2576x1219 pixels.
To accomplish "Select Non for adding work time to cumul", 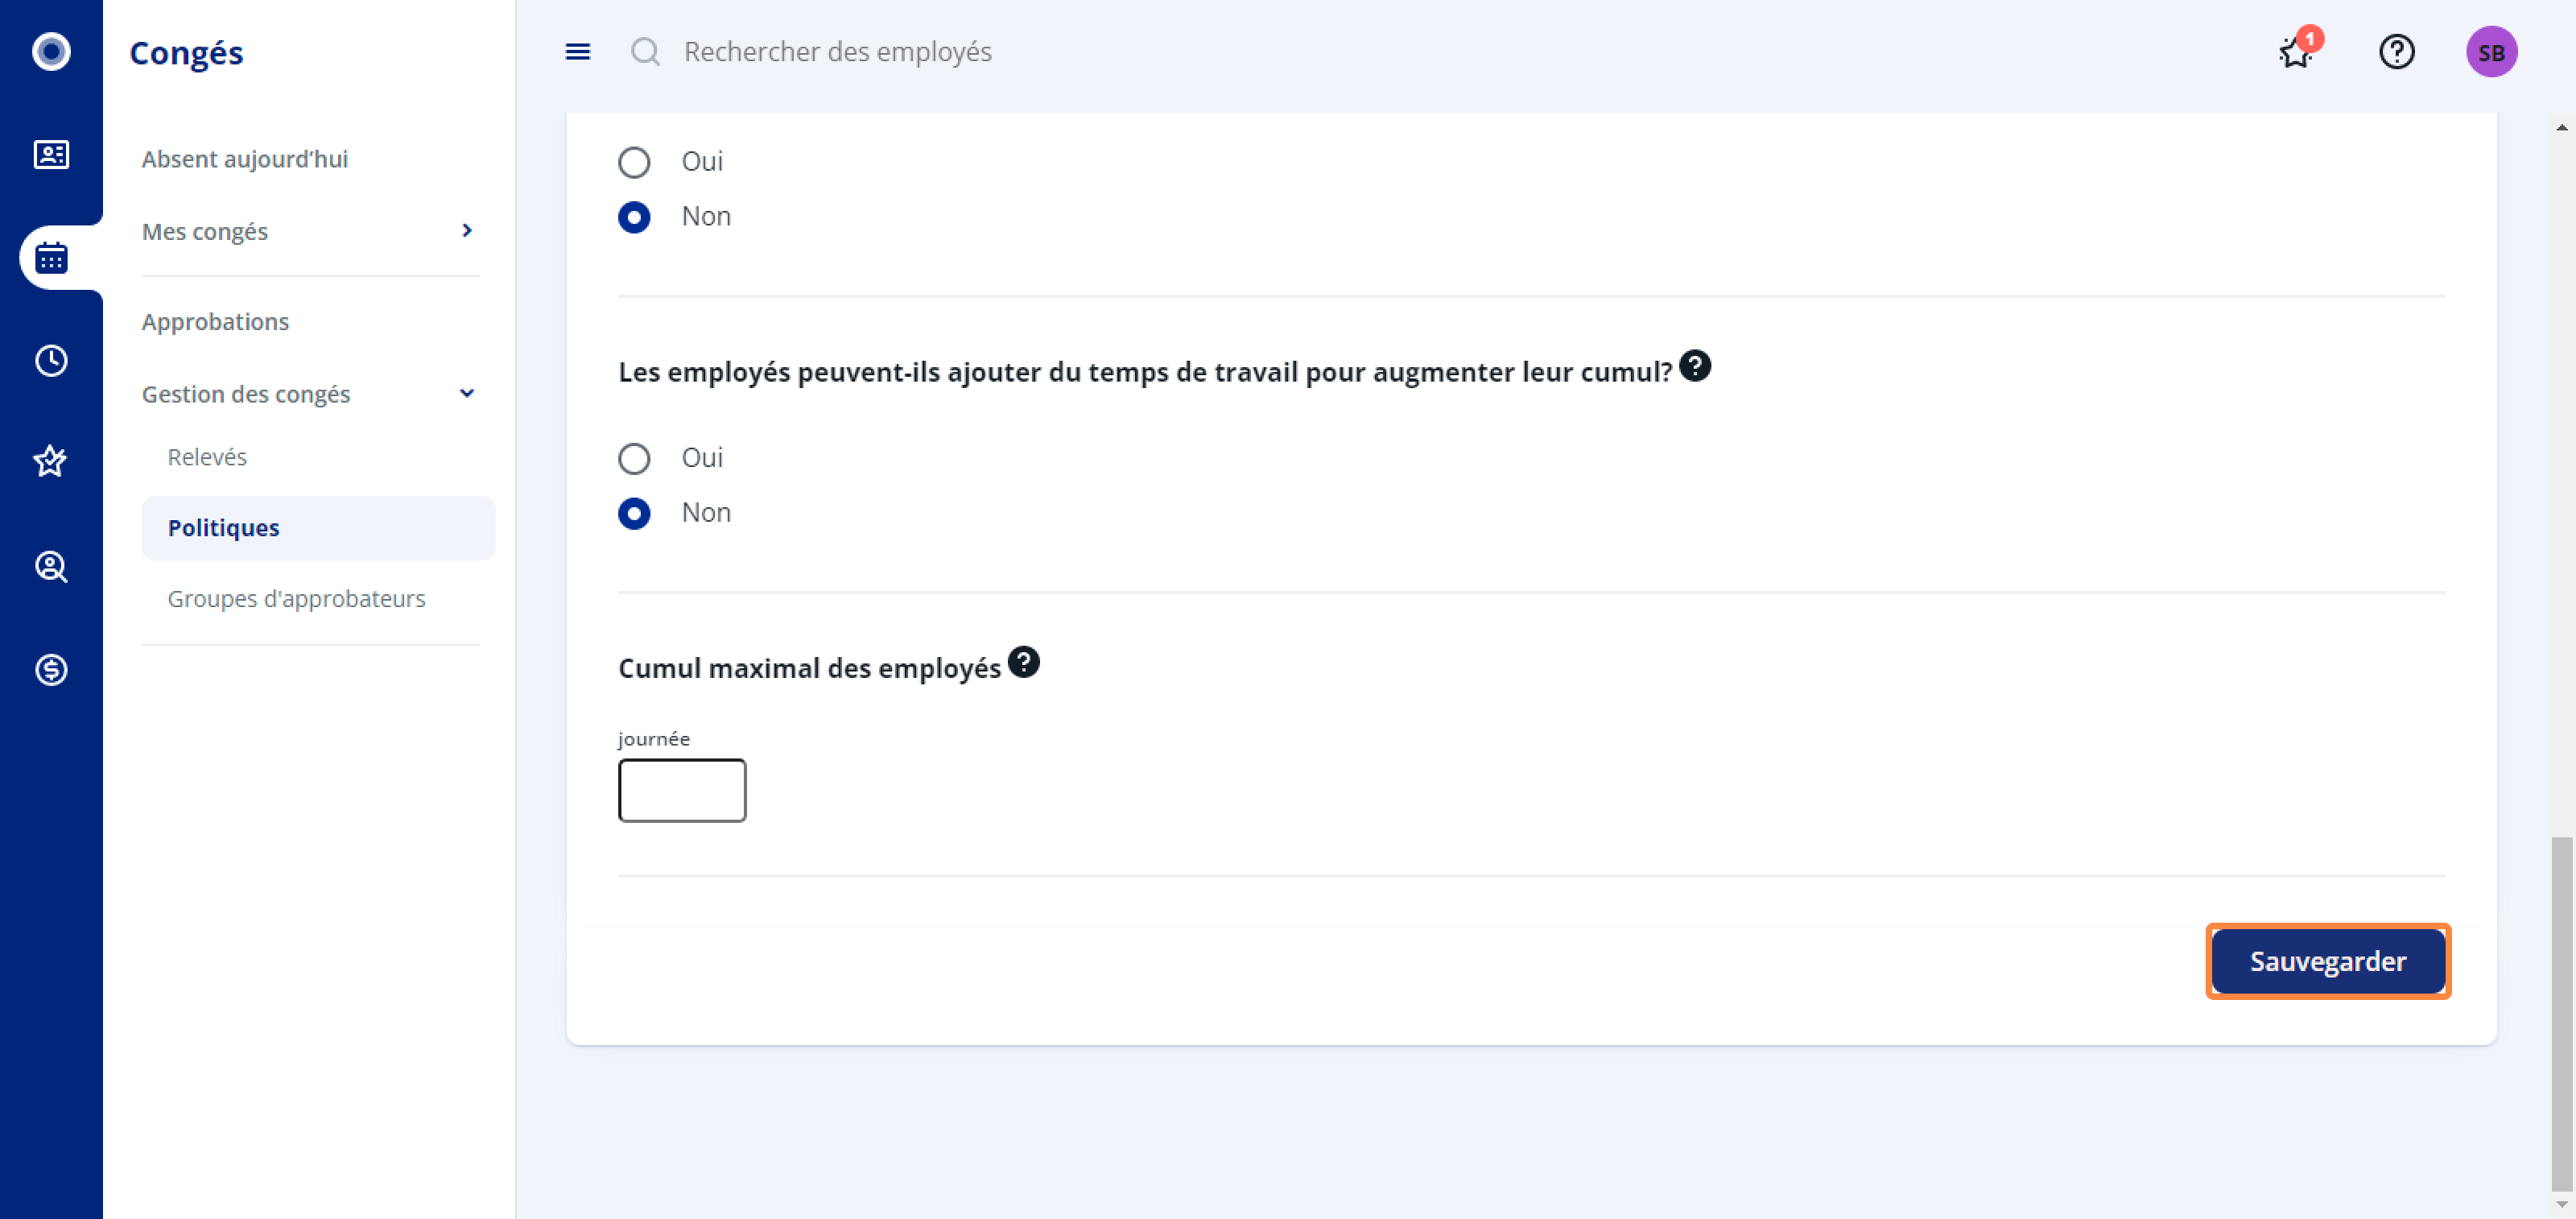I will 634,514.
